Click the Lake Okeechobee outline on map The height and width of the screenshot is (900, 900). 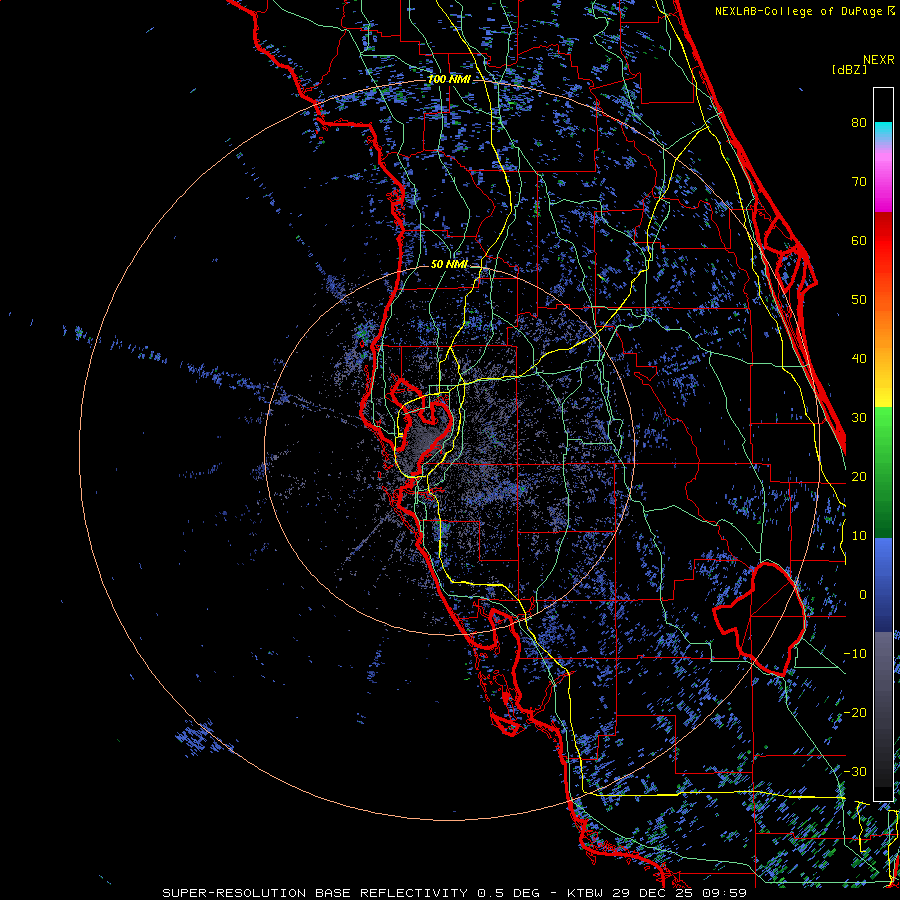(759, 619)
